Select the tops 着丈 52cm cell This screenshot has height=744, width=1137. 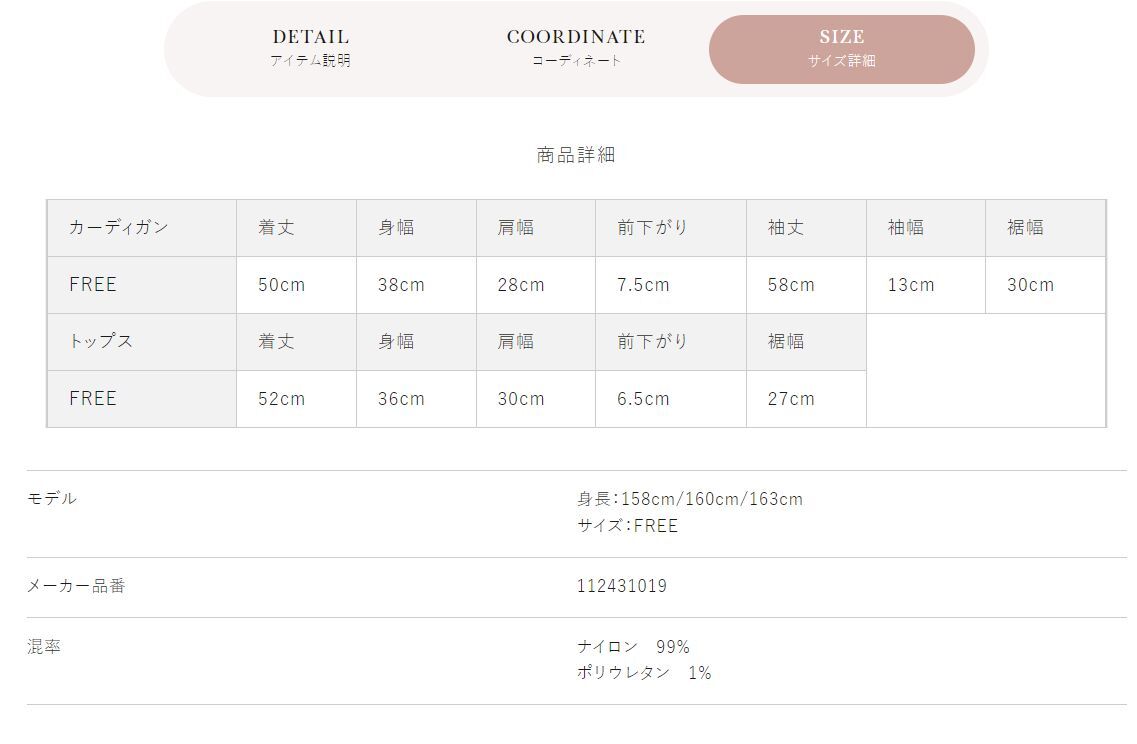(x=297, y=399)
